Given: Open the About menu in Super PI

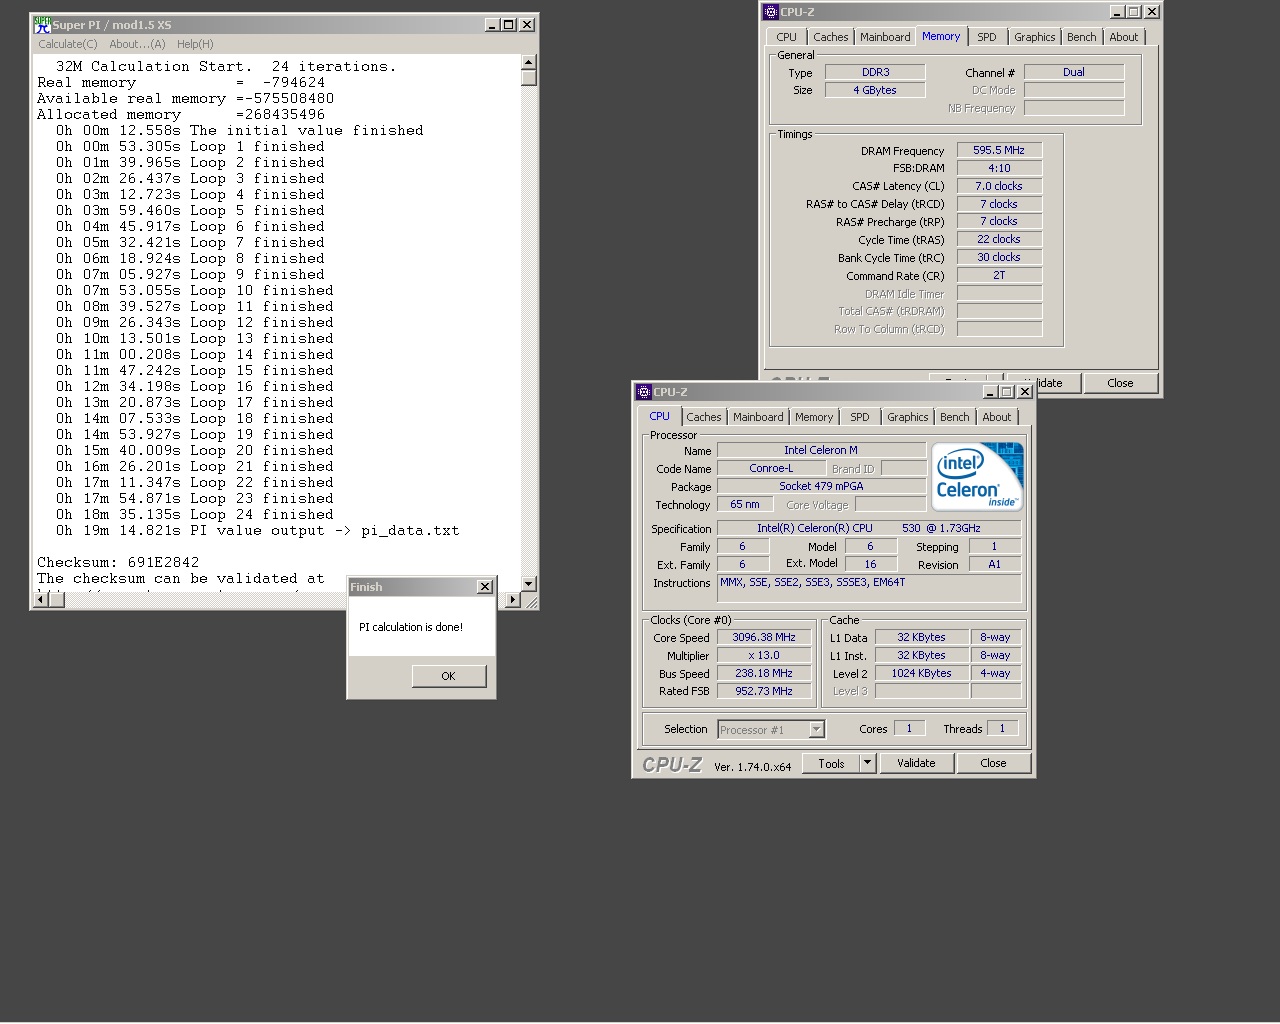Looking at the screenshot, I should pyautogui.click(x=137, y=44).
